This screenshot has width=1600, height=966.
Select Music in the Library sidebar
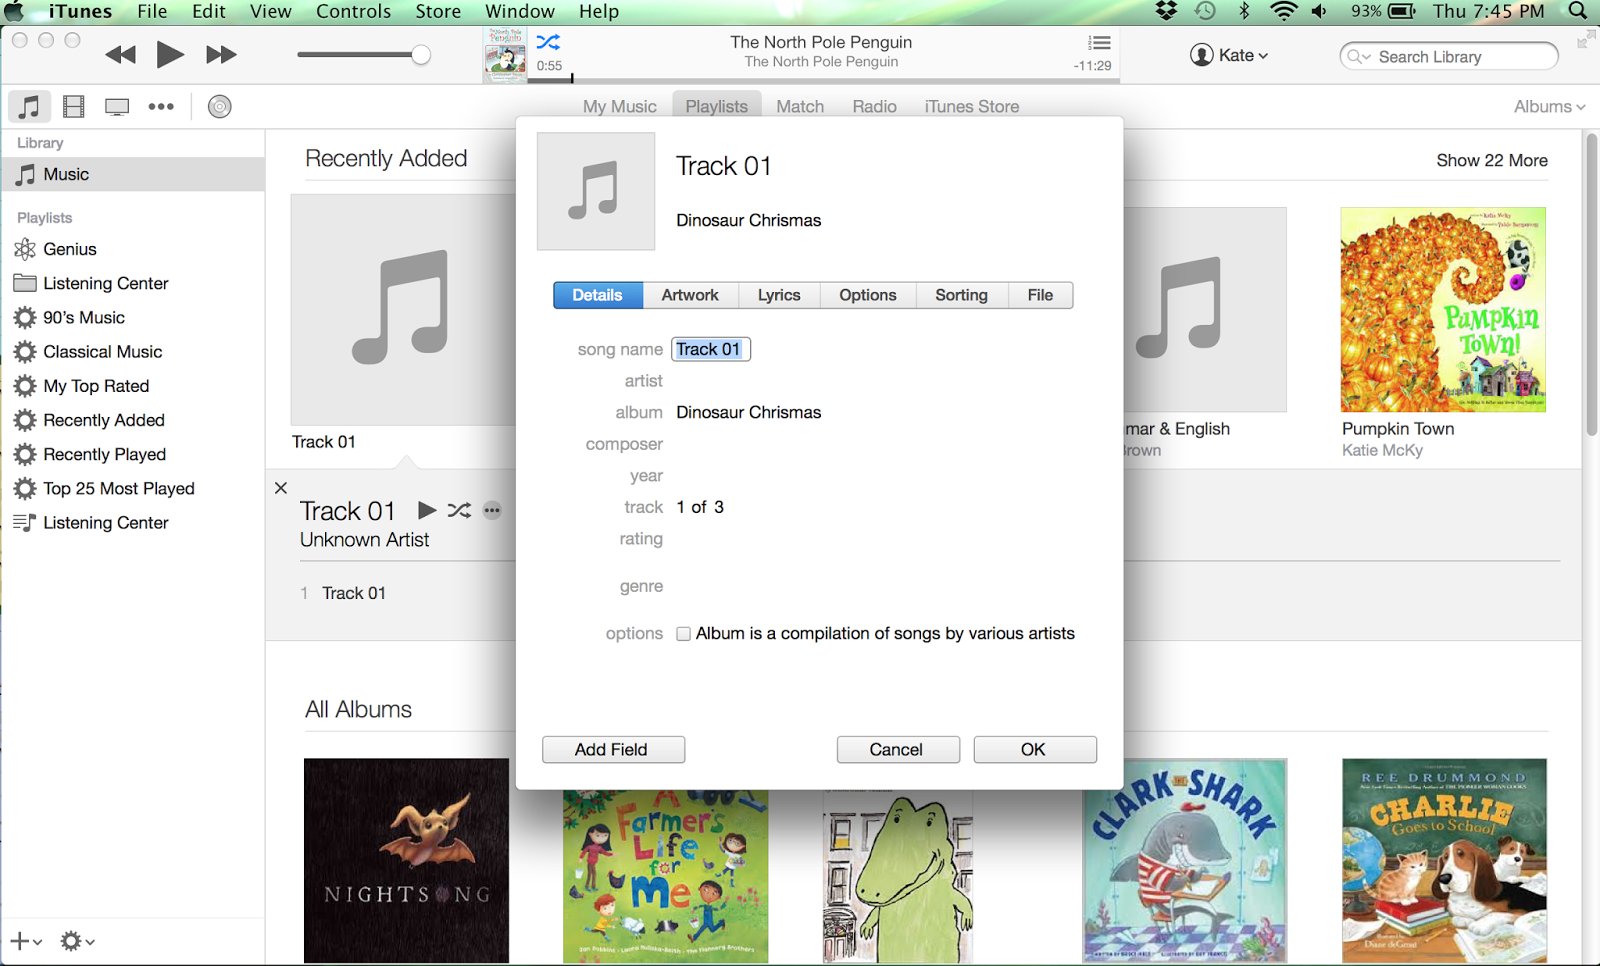pos(132,174)
